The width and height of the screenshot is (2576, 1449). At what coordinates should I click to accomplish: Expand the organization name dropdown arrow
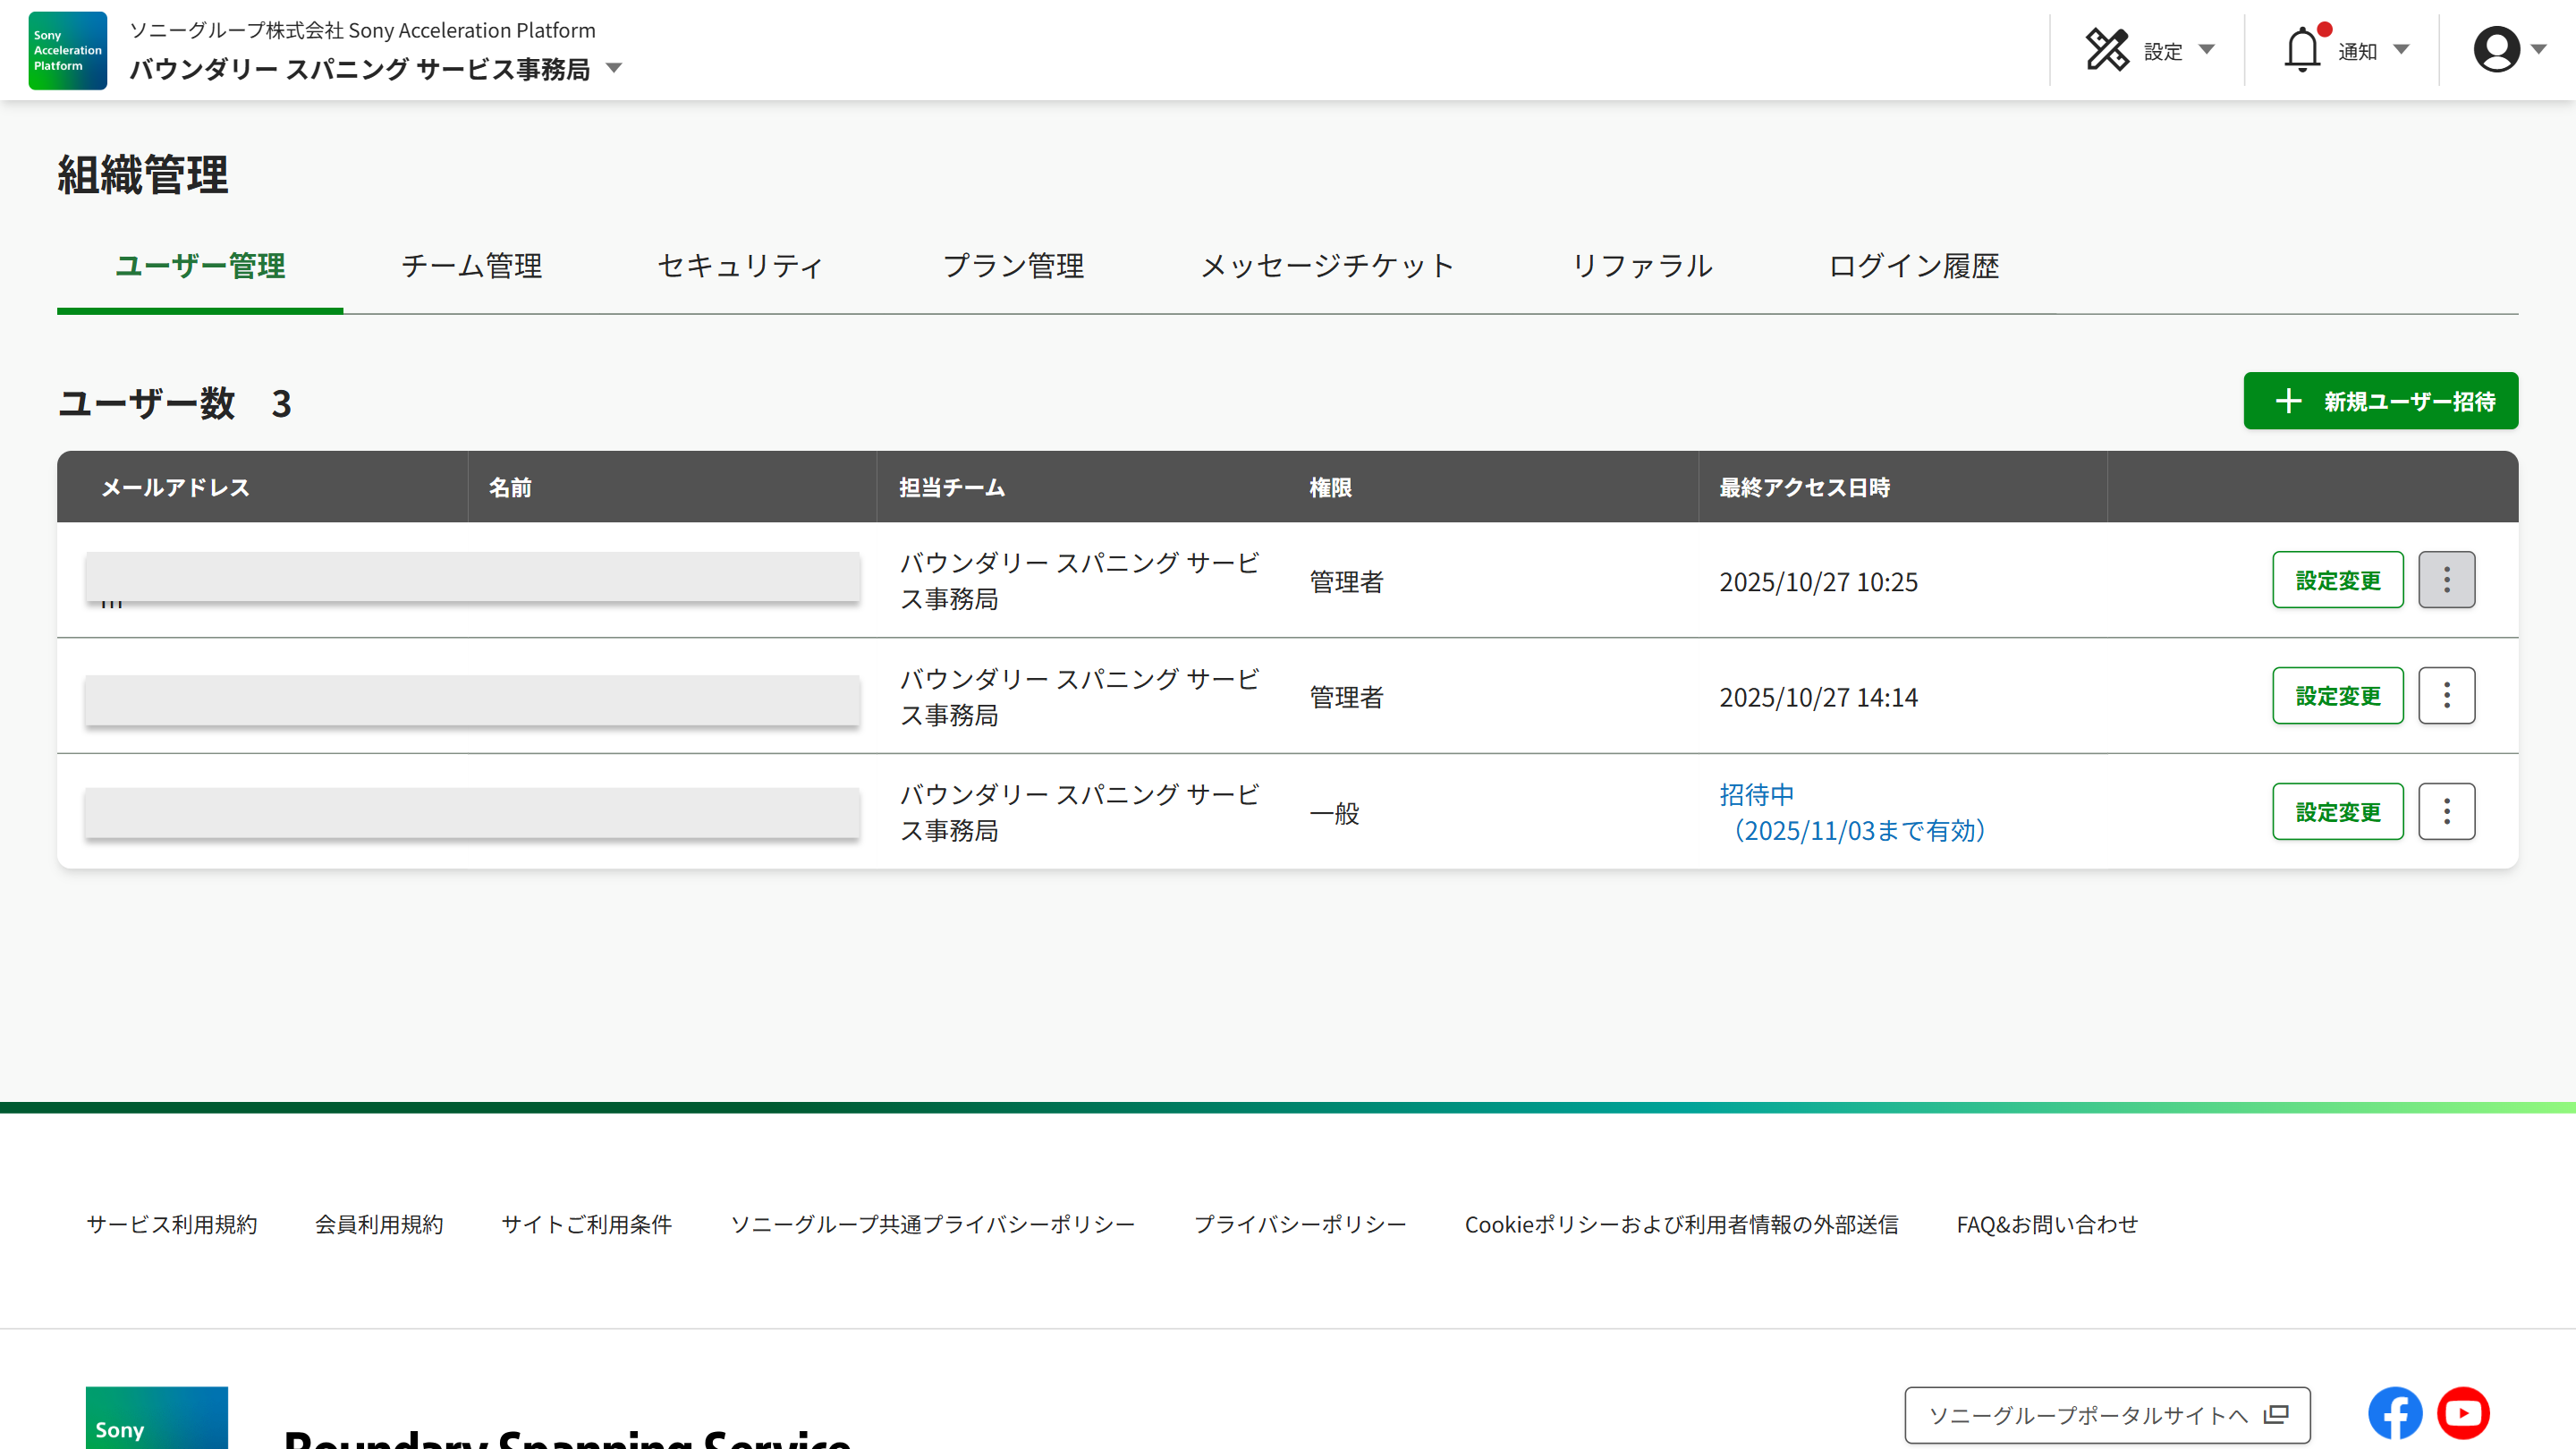coord(614,69)
